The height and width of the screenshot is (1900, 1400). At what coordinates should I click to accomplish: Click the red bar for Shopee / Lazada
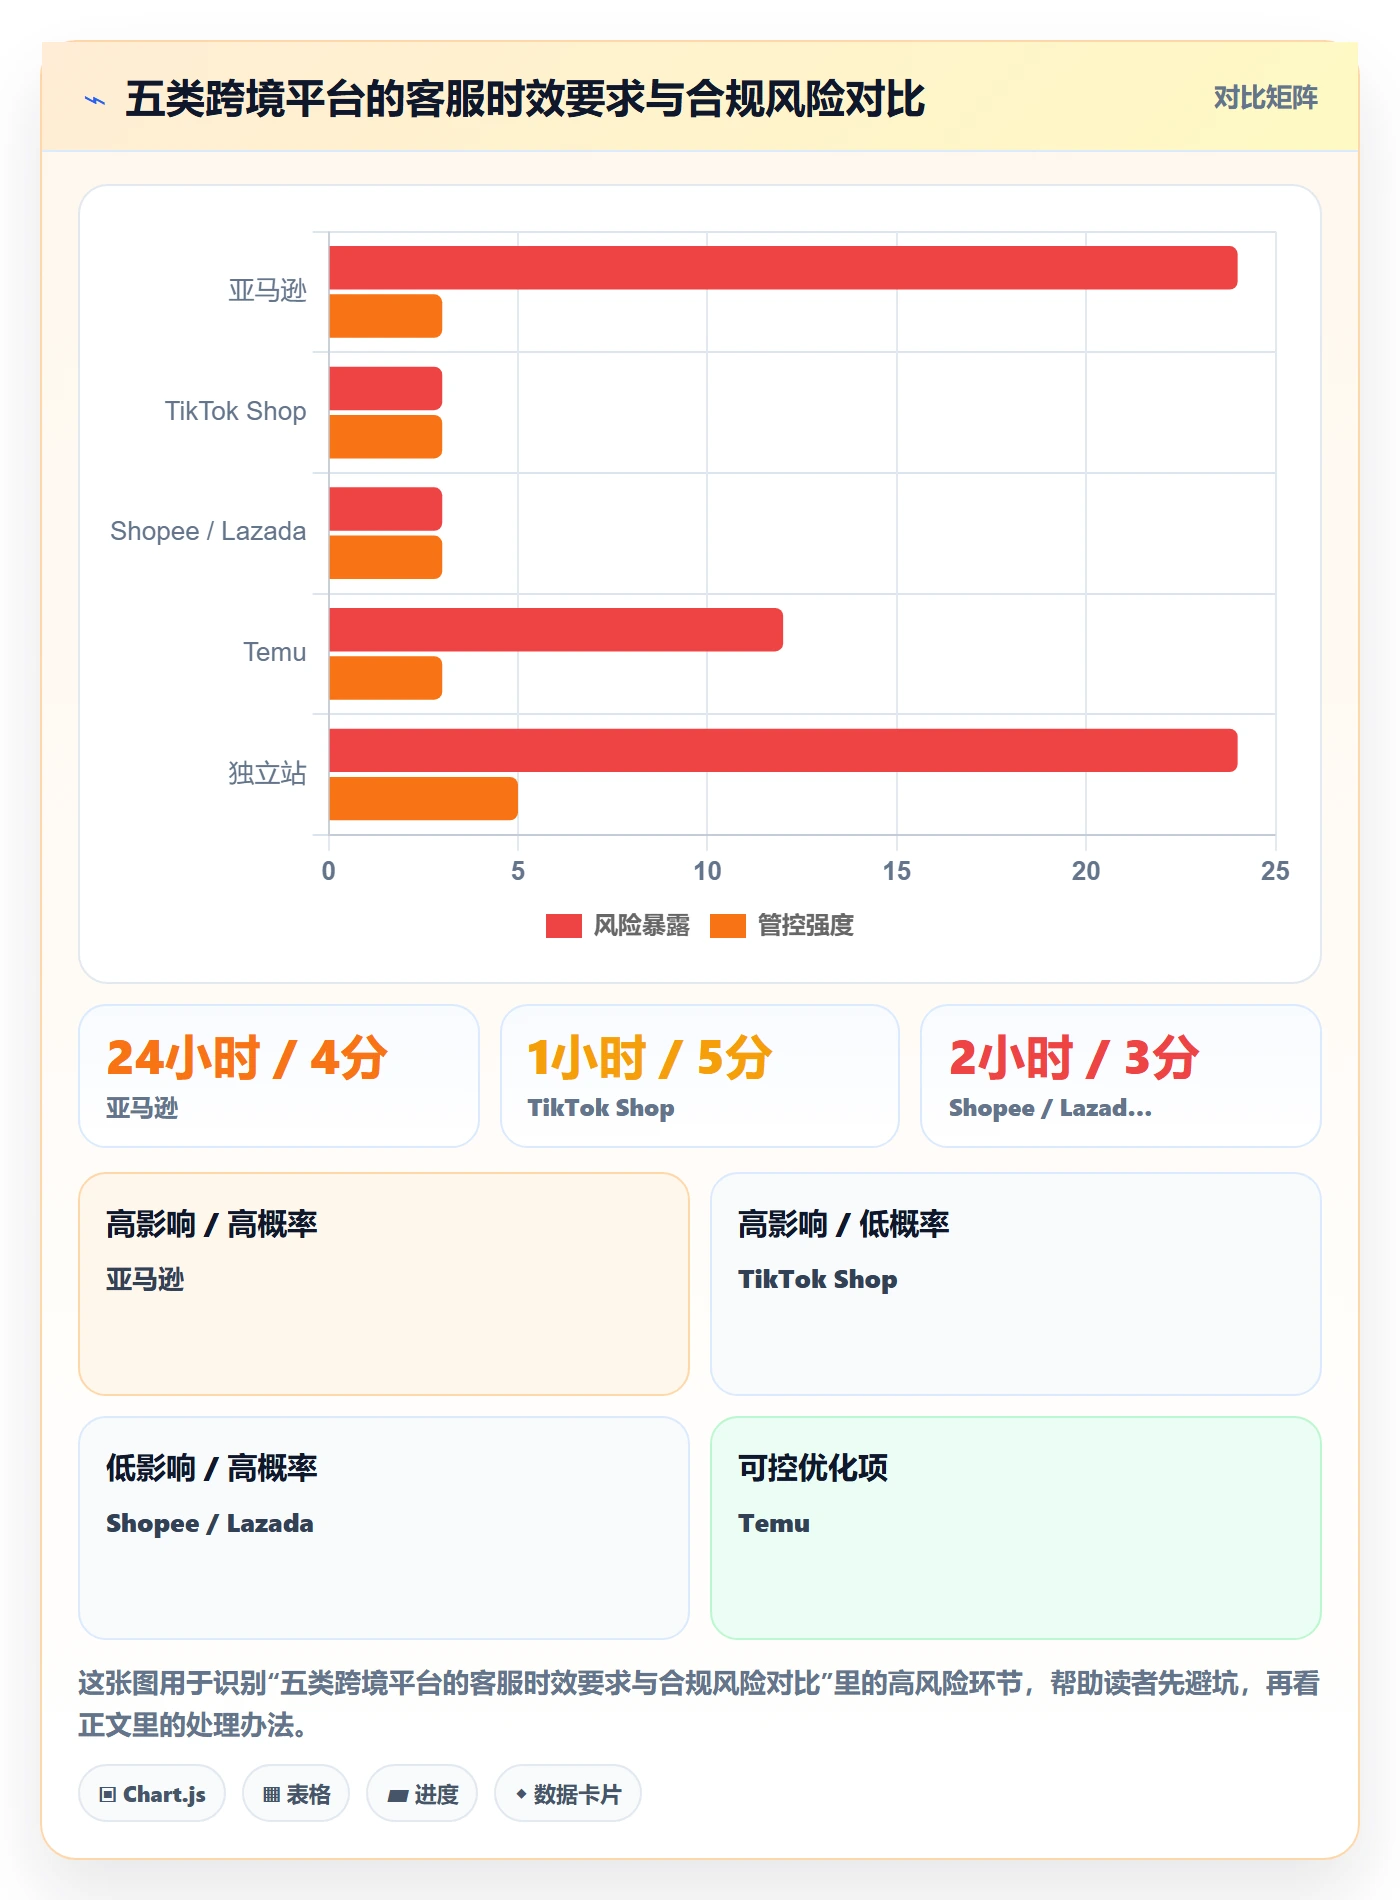point(385,509)
